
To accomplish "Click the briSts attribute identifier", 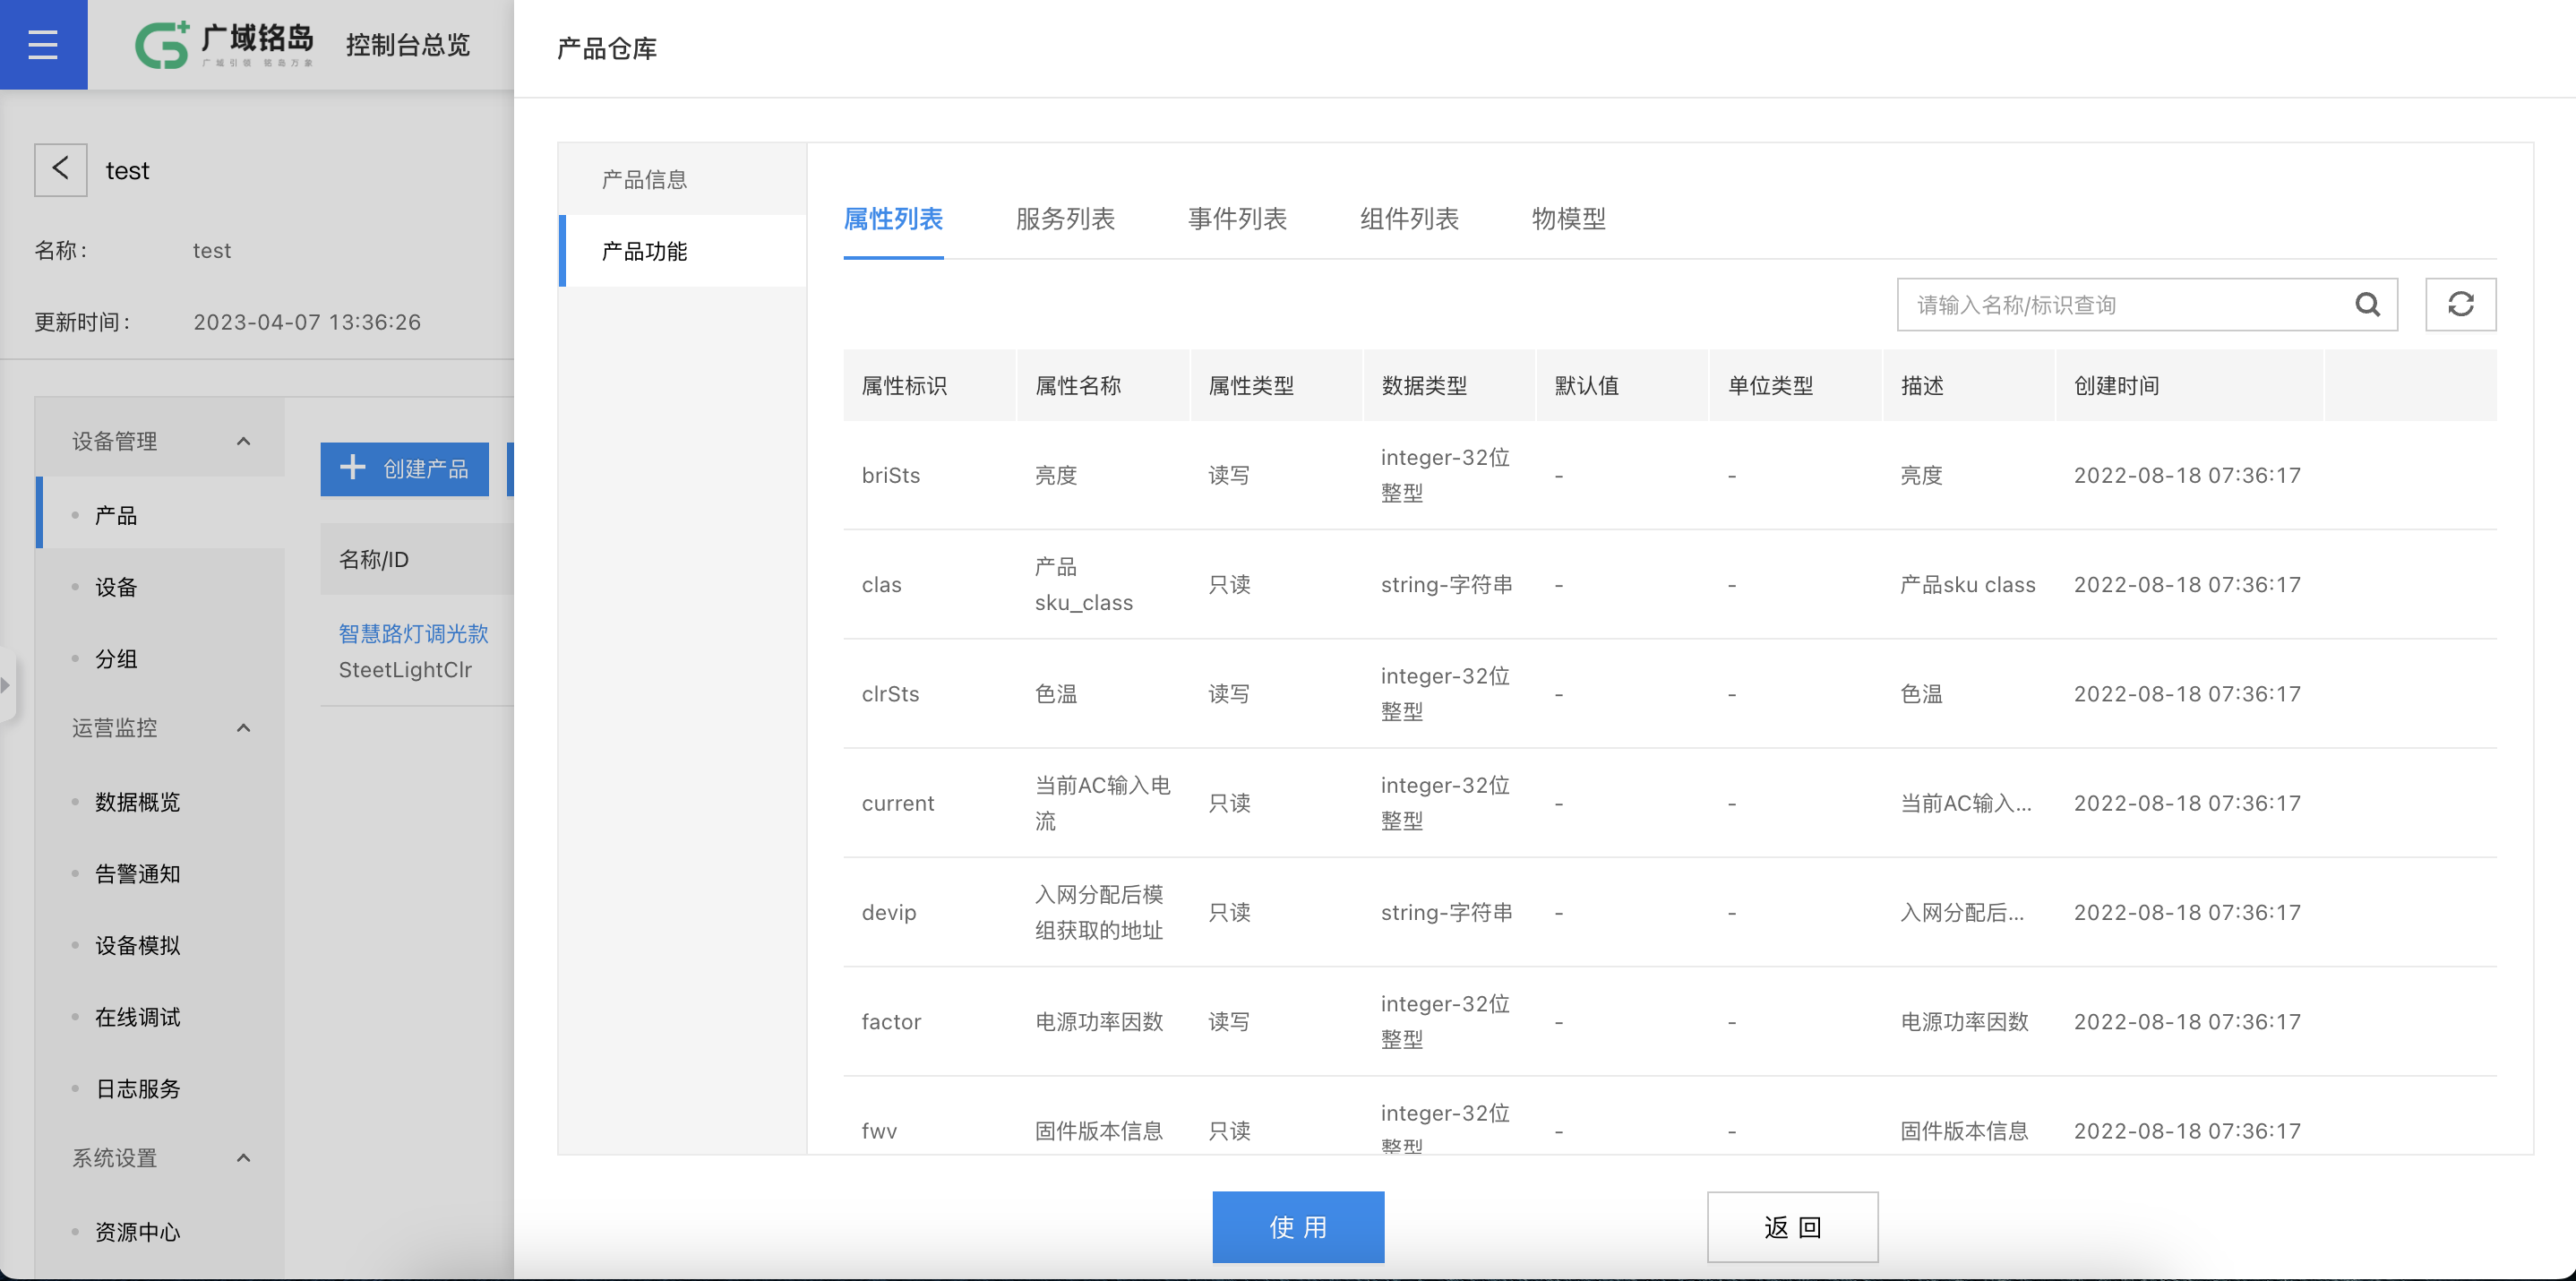I will (x=890, y=475).
